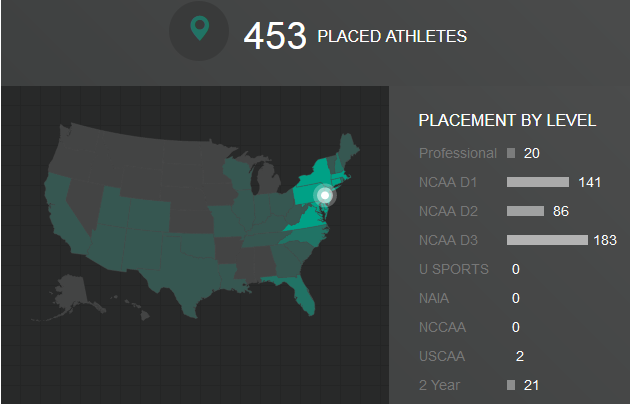The image size is (630, 404).
Task: Click the 2 Year level label
Action: [439, 385]
